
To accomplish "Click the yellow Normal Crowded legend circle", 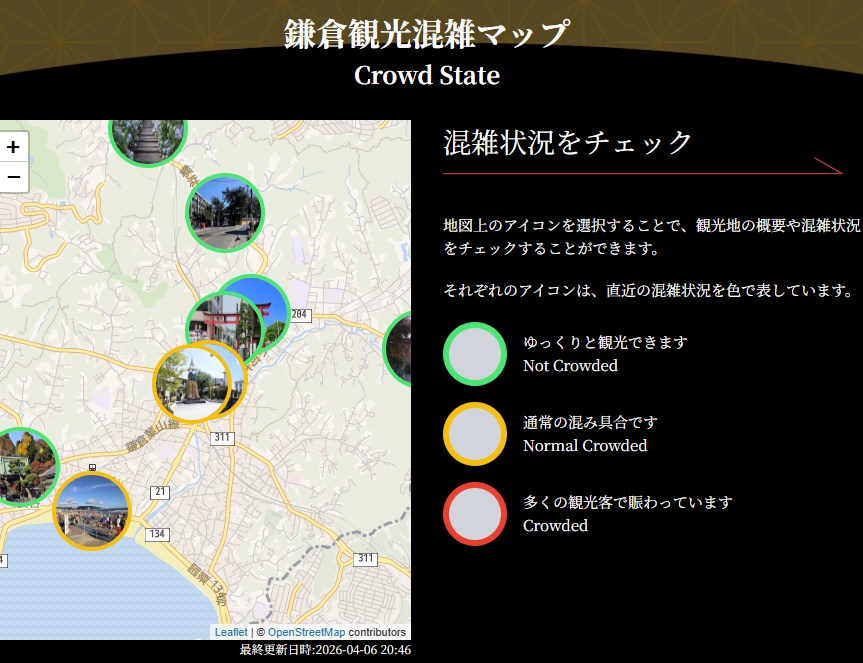I will coord(475,434).
